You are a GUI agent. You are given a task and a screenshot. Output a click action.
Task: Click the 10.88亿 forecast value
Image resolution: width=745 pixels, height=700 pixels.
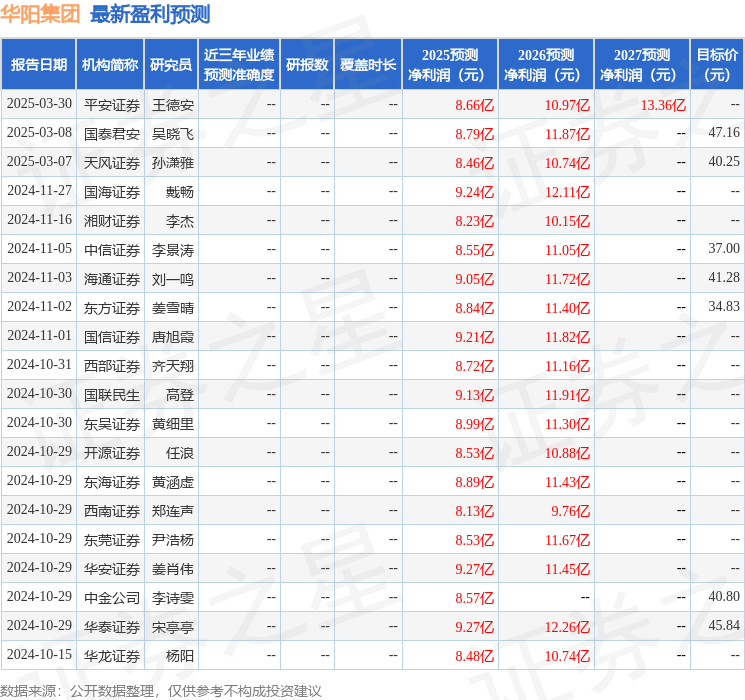coord(567,453)
